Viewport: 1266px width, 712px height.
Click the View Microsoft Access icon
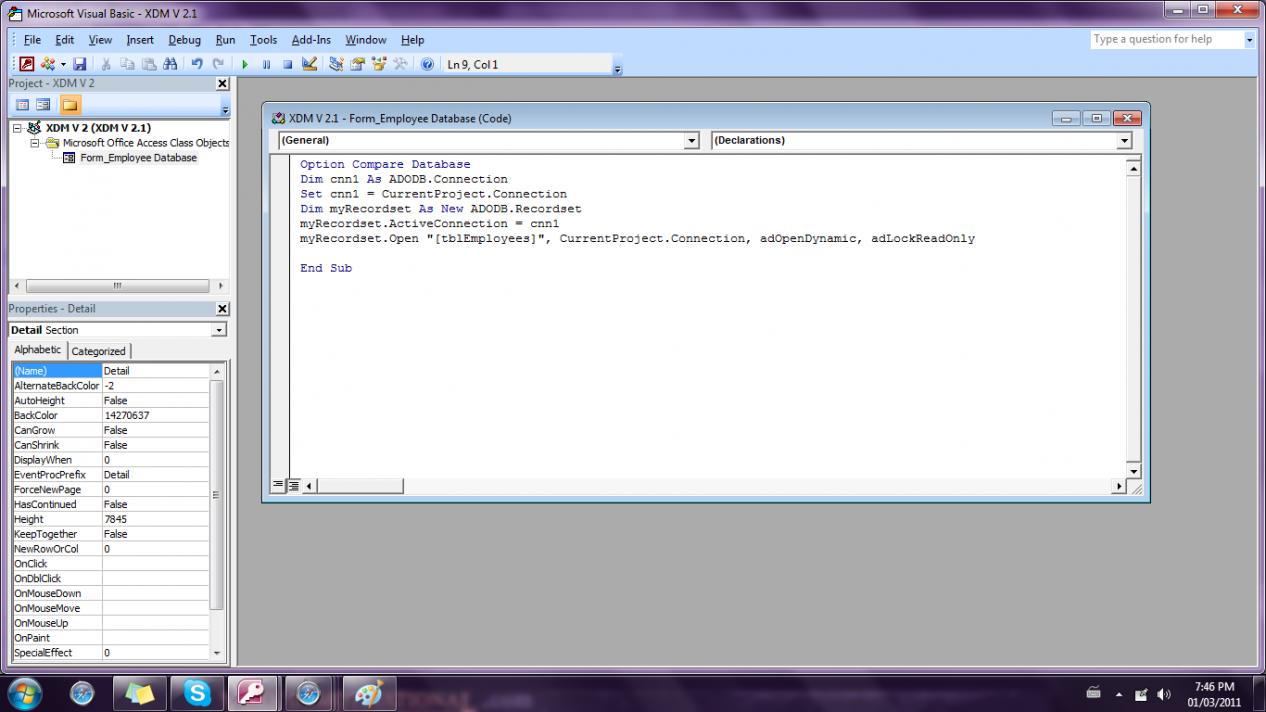27,64
